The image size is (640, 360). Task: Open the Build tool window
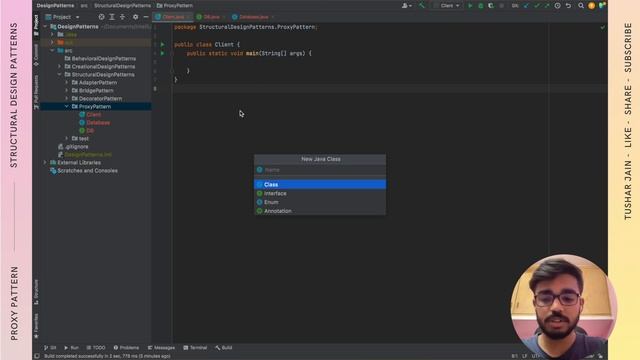224,348
